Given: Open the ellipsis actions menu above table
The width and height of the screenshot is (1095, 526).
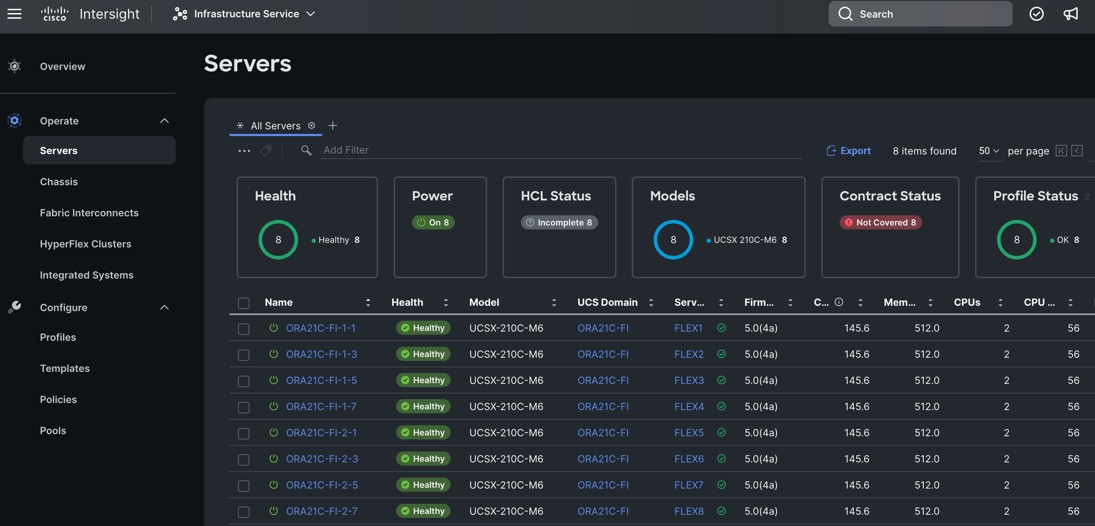Looking at the screenshot, I should tap(244, 150).
